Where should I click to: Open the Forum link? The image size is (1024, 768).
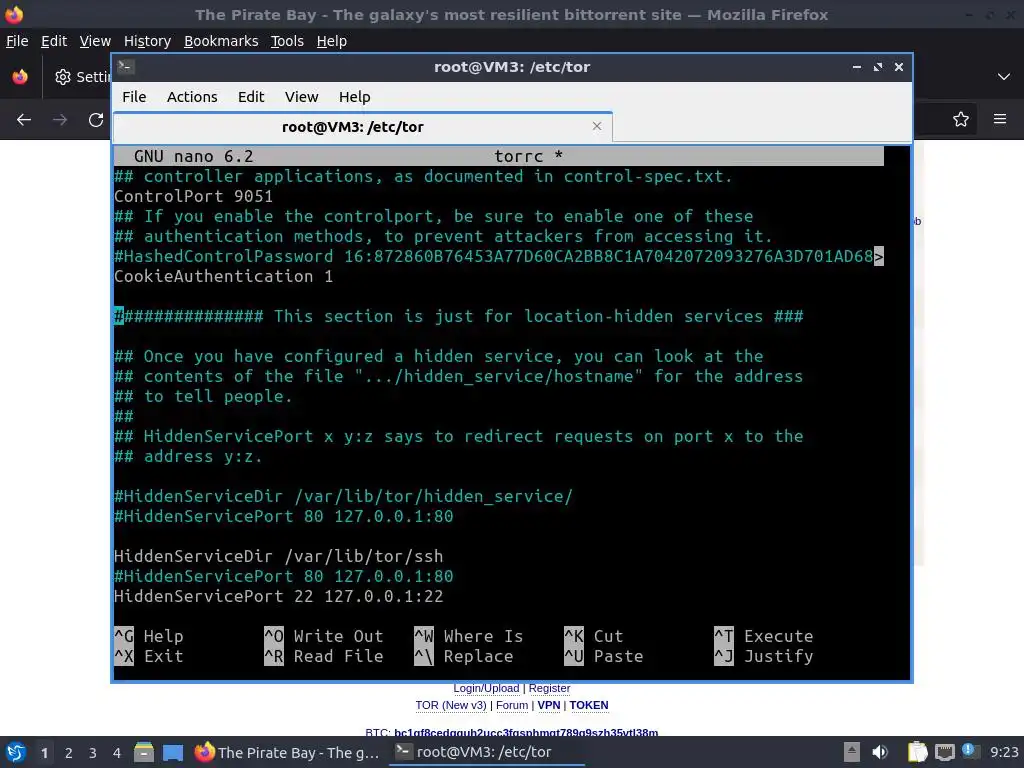point(512,705)
